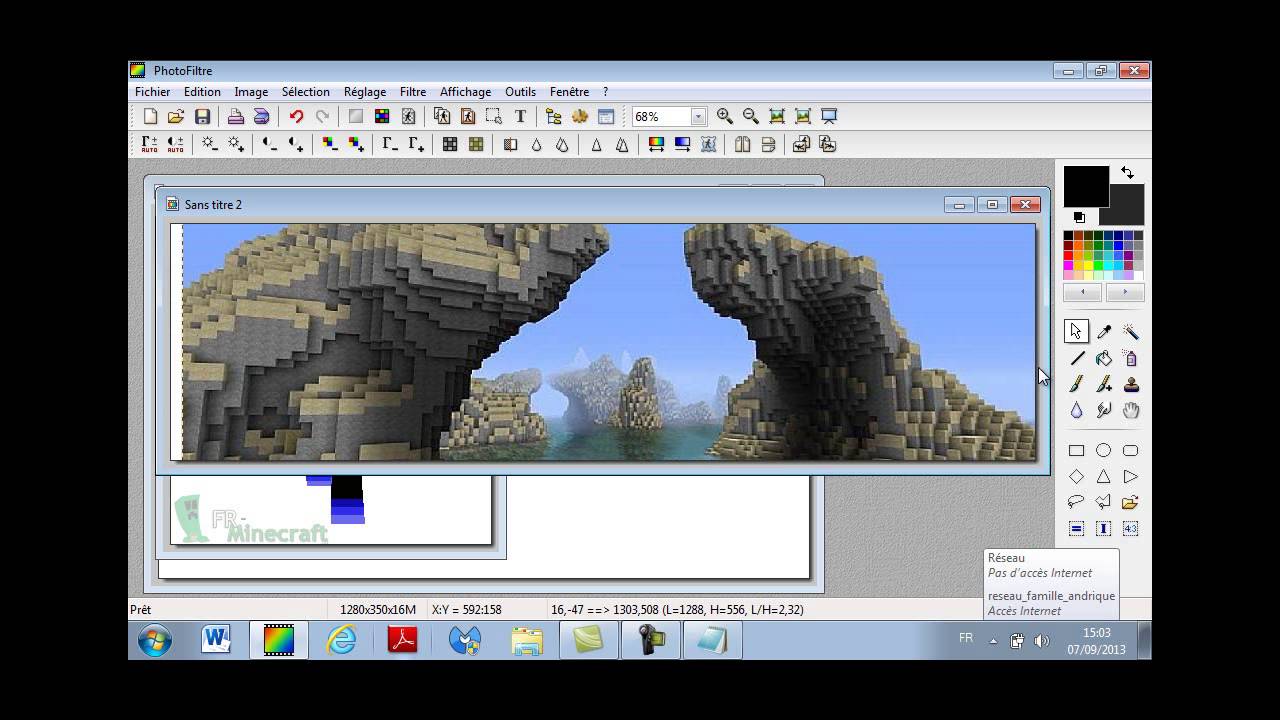Click the Text tool T icon
Image resolution: width=1280 pixels, height=720 pixels.
[520, 116]
